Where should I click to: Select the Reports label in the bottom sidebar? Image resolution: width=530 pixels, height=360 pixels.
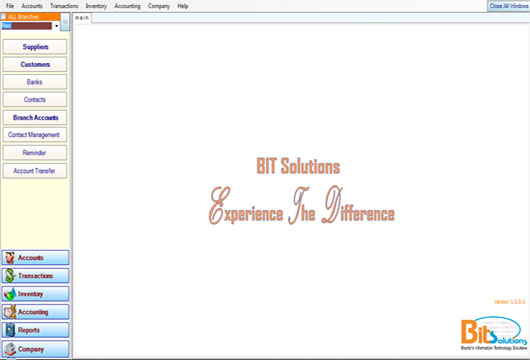pos(29,330)
